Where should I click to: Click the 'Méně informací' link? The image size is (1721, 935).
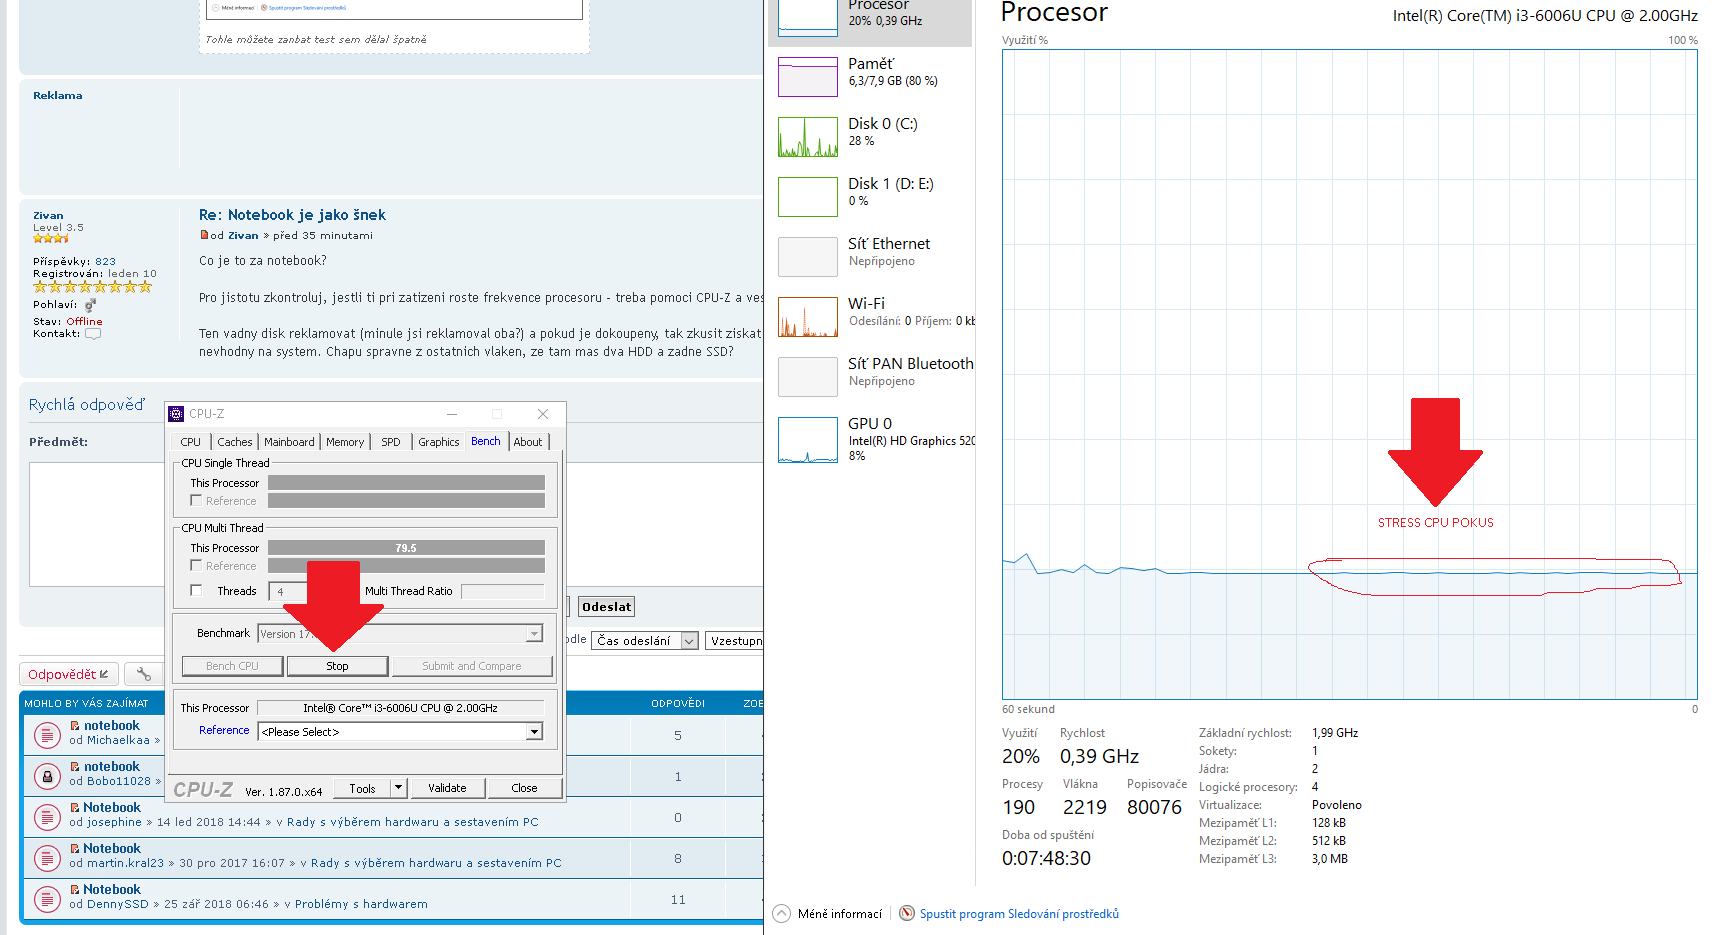tap(840, 913)
